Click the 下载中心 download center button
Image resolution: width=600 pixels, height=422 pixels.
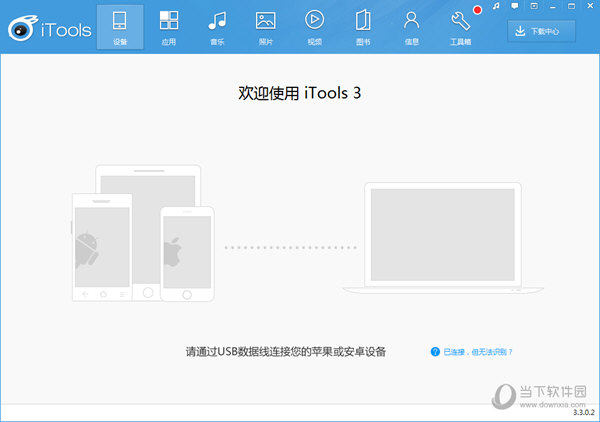coord(541,31)
